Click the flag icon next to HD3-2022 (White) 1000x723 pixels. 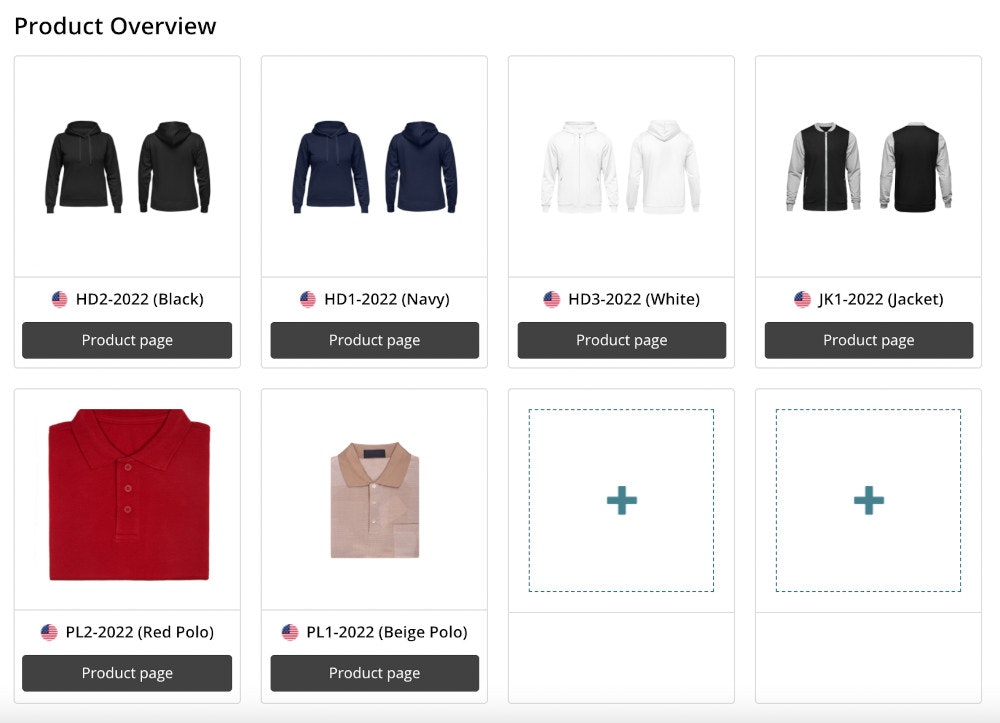(552, 298)
